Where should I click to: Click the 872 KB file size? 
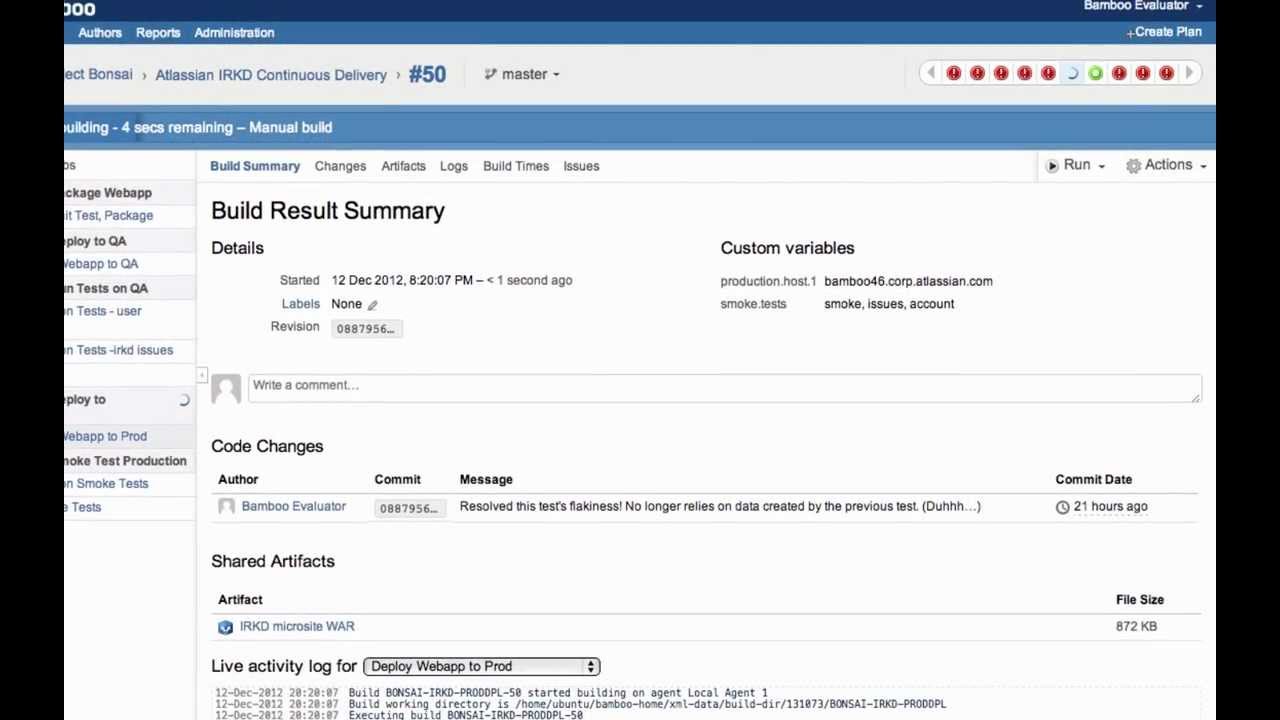[1136, 626]
